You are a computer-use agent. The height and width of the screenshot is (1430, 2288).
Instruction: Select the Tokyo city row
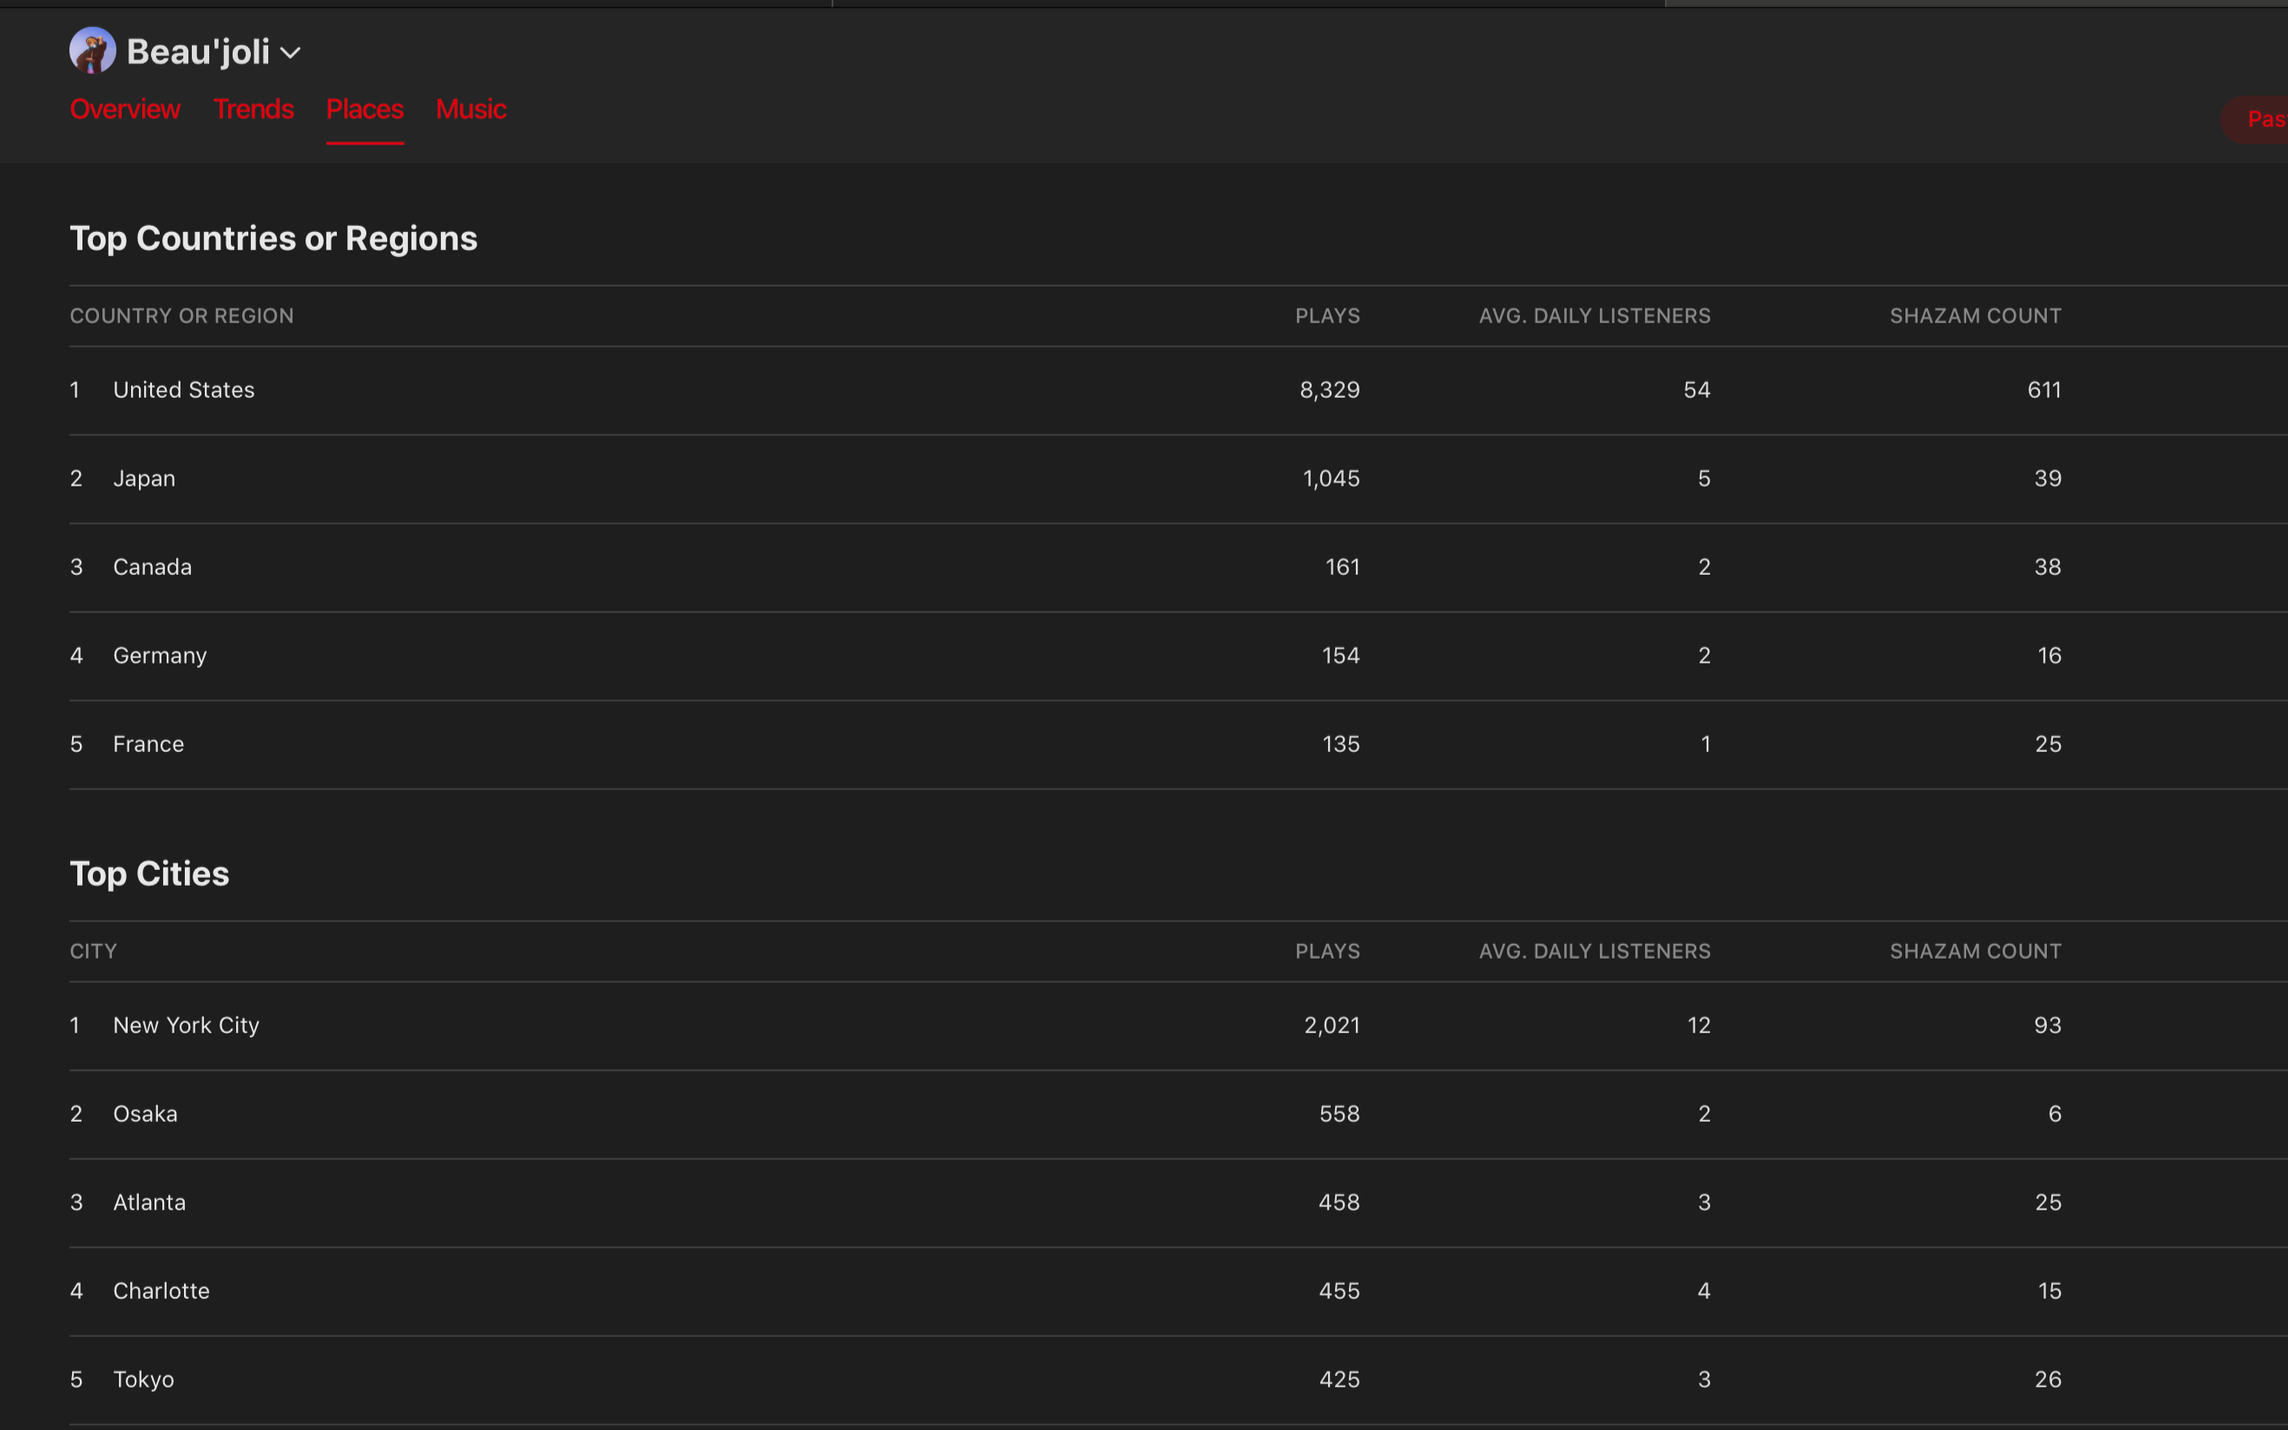click(1178, 1380)
